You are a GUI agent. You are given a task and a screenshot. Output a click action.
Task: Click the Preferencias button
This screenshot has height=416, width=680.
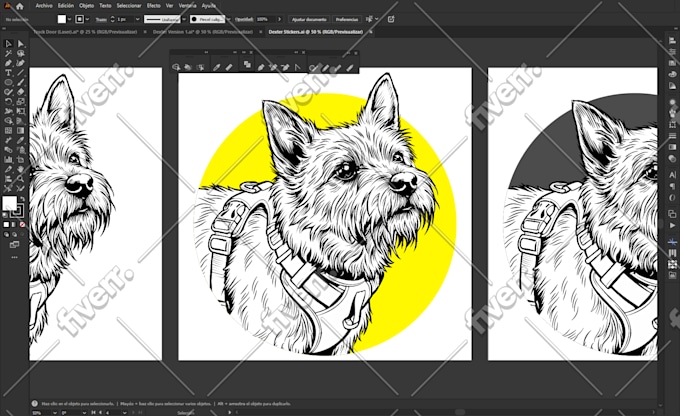347,19
